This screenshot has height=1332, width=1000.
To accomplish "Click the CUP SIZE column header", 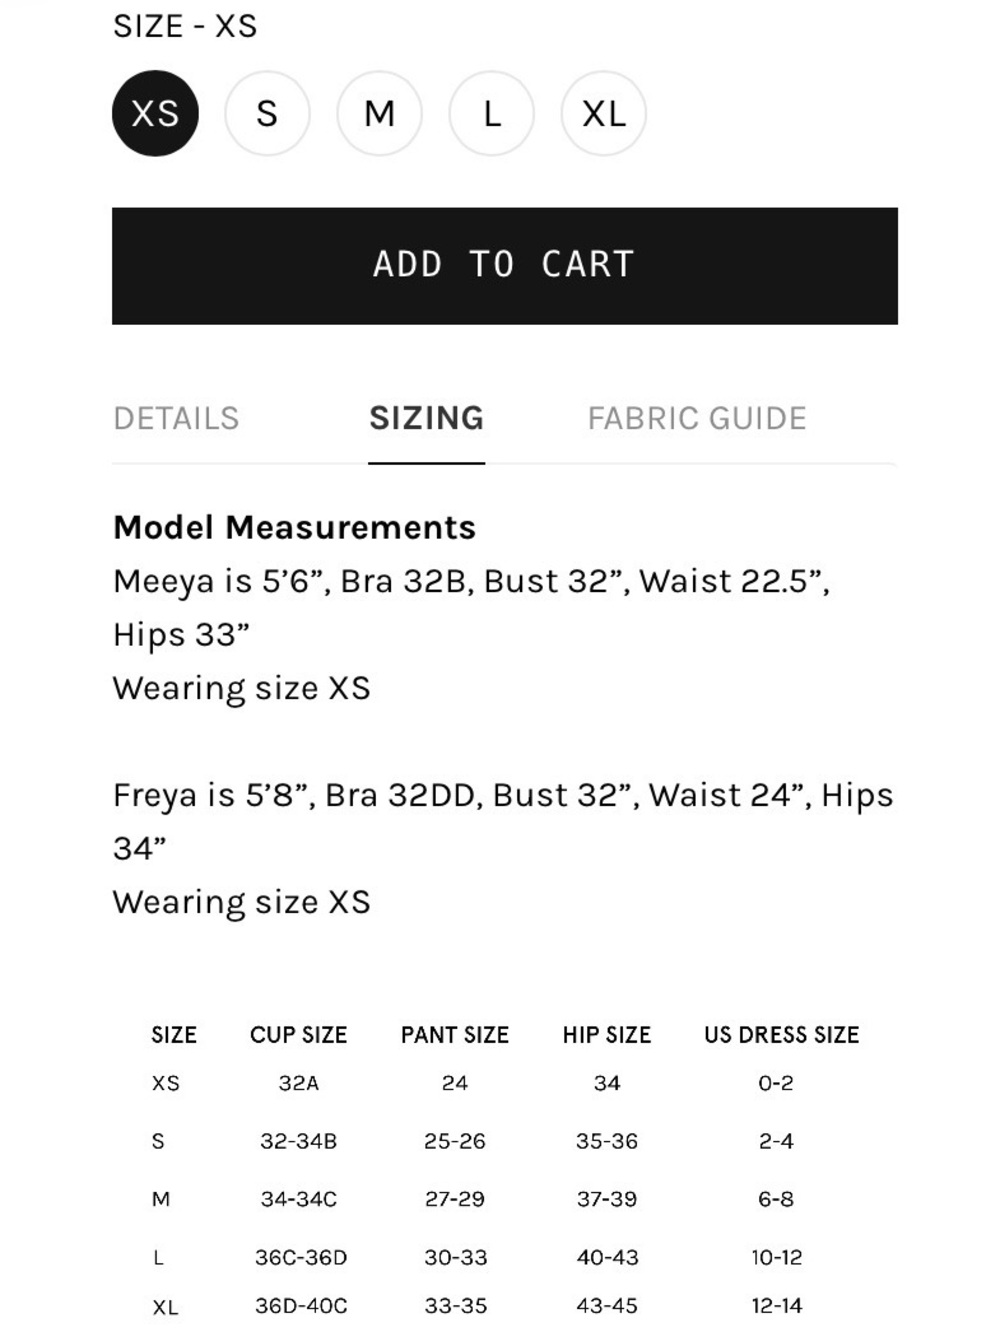I will [x=299, y=1035].
